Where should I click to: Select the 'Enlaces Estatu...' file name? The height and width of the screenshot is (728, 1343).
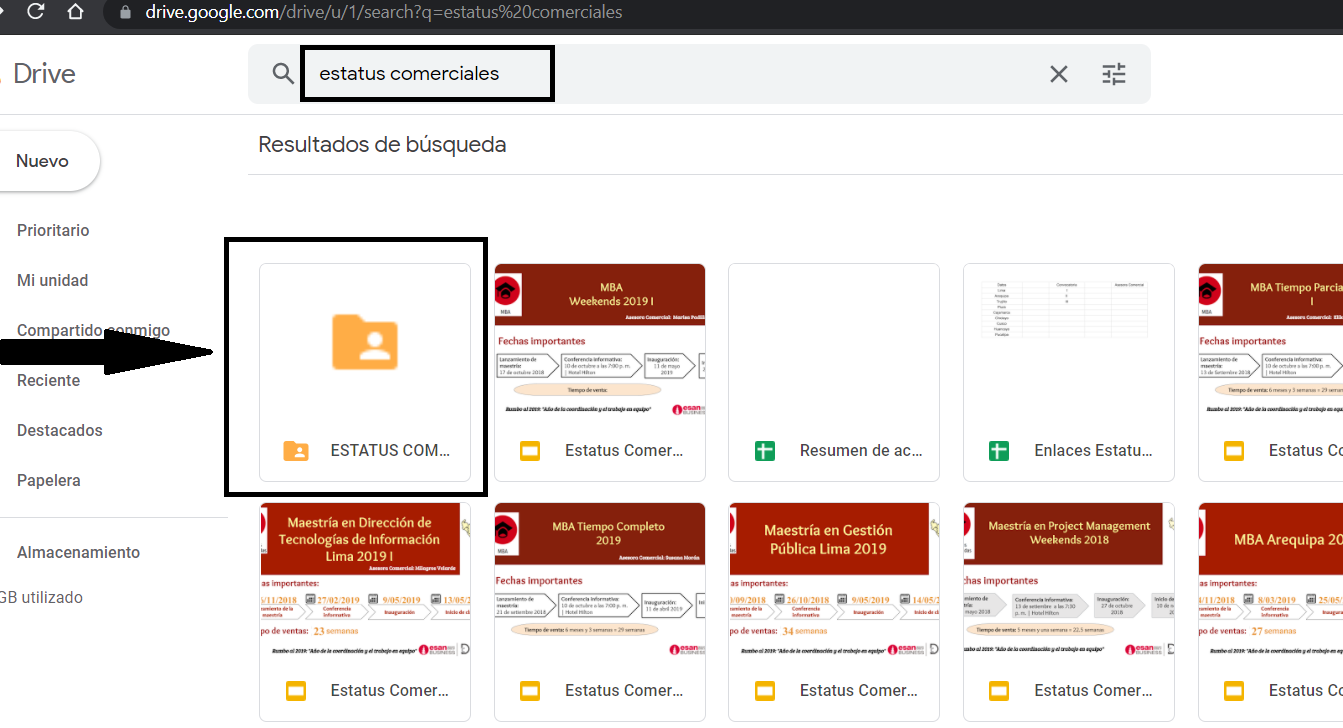(1095, 451)
